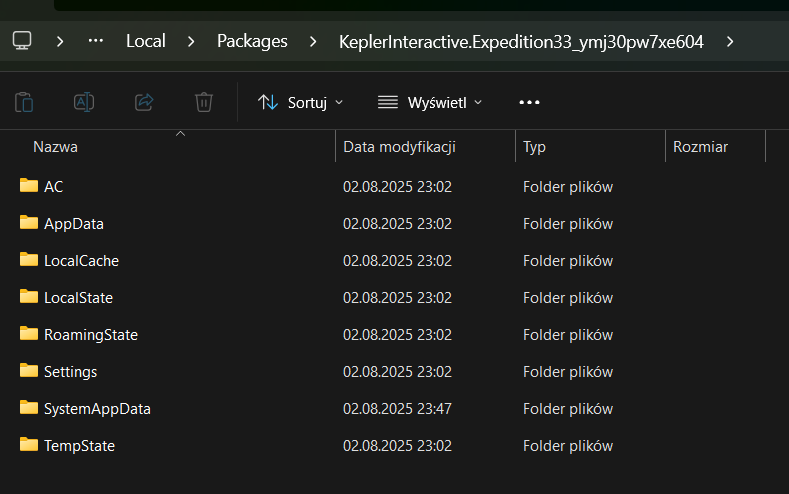Screen dimensions: 789x494
Task: Click the This PC monitor icon in breadcrumb
Action: coord(22,41)
